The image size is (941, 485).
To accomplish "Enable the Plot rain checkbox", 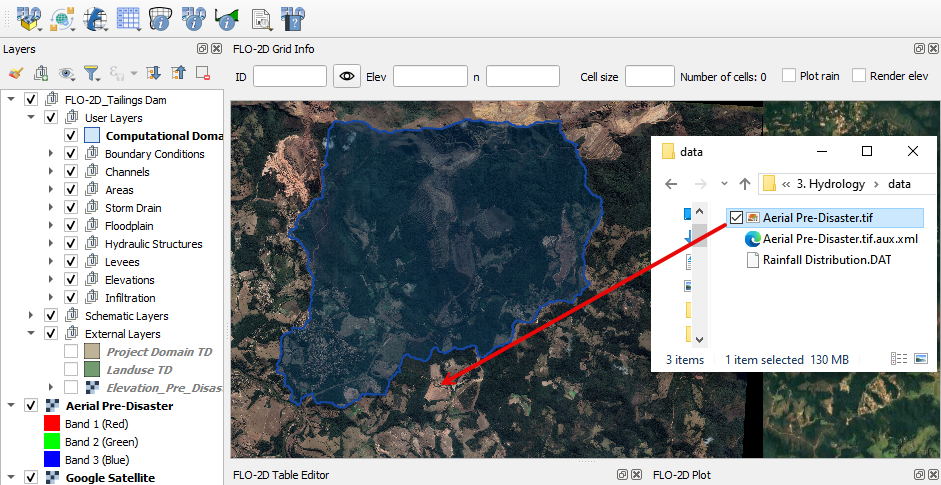I will (789, 76).
